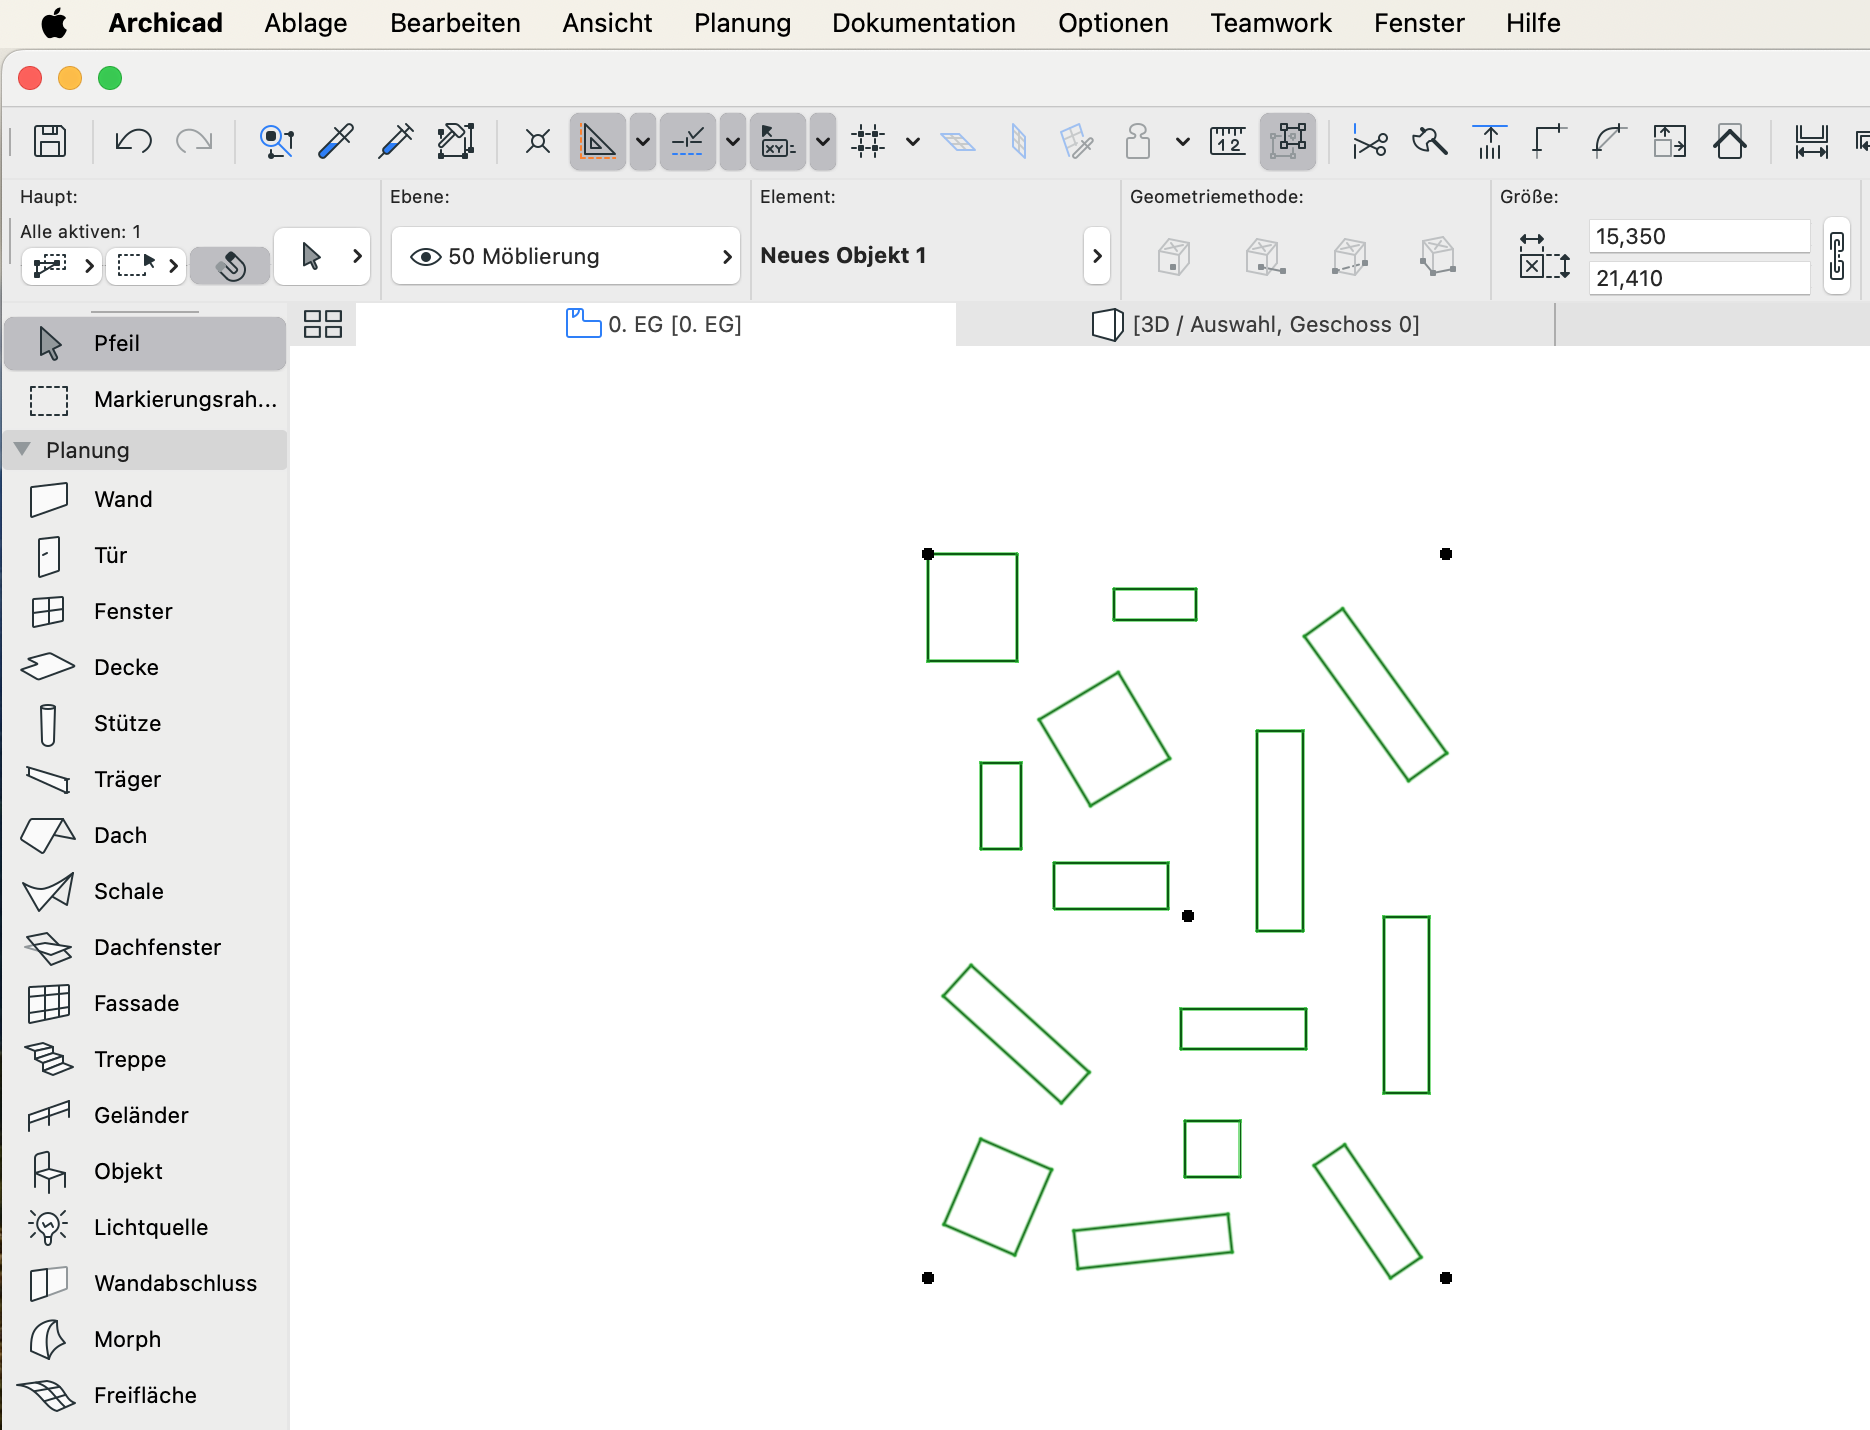
Task: Open Neues Objekt 1 element chooser arrow
Action: point(1097,256)
